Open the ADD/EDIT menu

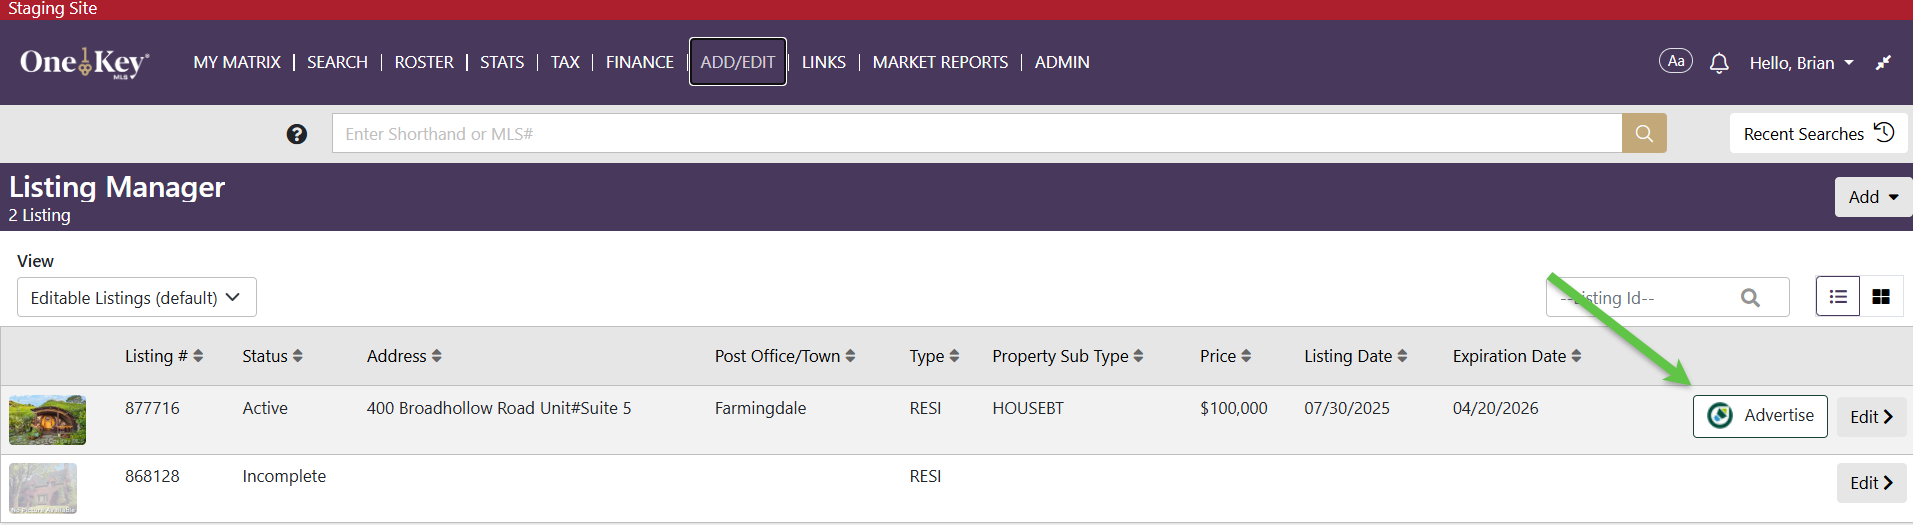click(738, 62)
